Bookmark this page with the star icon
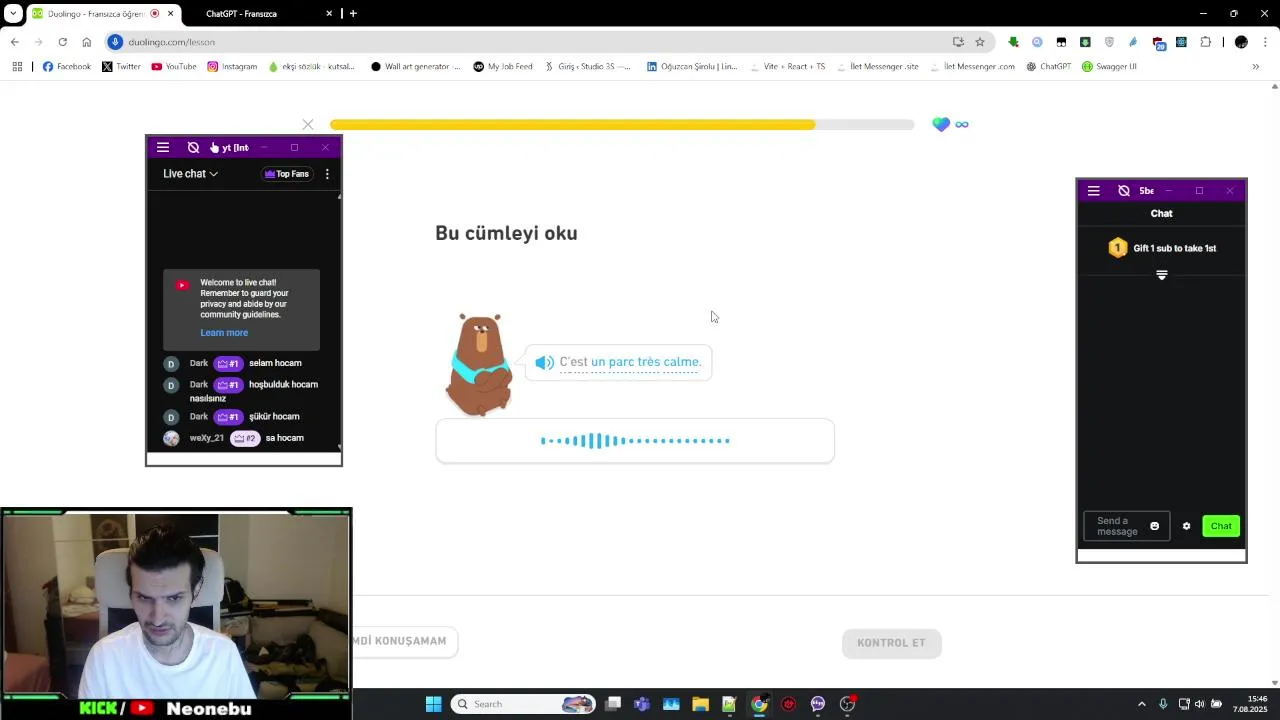This screenshot has height=720, width=1280. (x=980, y=42)
